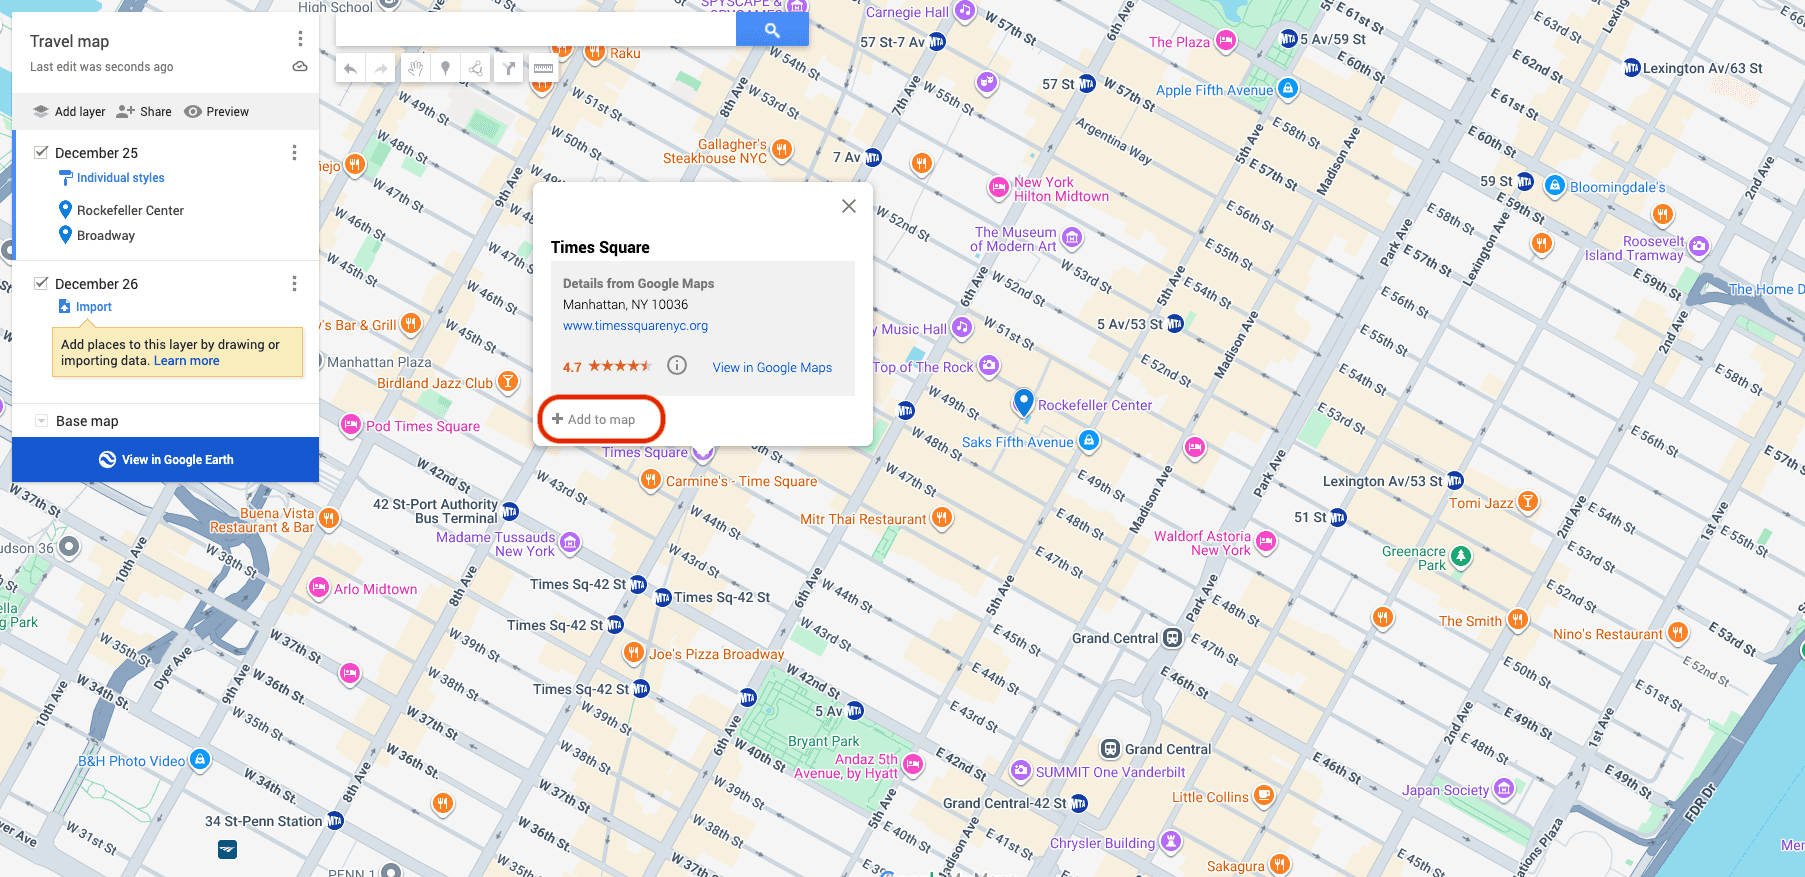
Task: Click the Arlo Midtown hotel marker
Action: coord(319,588)
